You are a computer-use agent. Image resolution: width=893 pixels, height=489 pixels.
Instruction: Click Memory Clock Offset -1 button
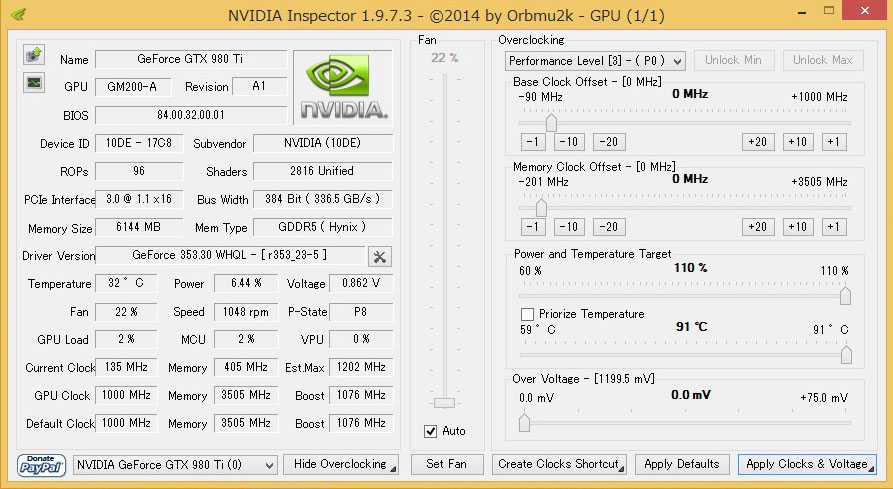click(533, 227)
